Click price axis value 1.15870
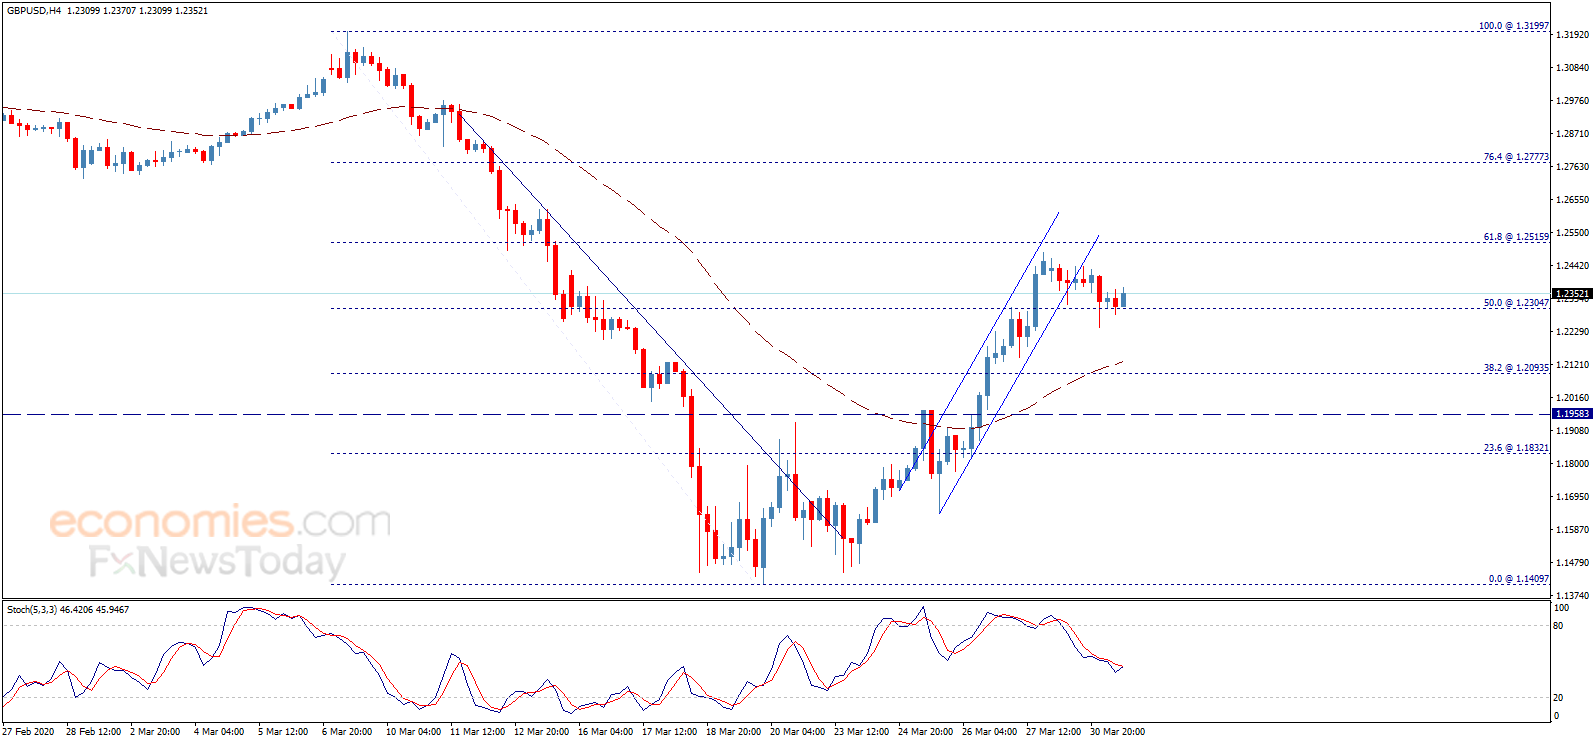 [x=1572, y=530]
